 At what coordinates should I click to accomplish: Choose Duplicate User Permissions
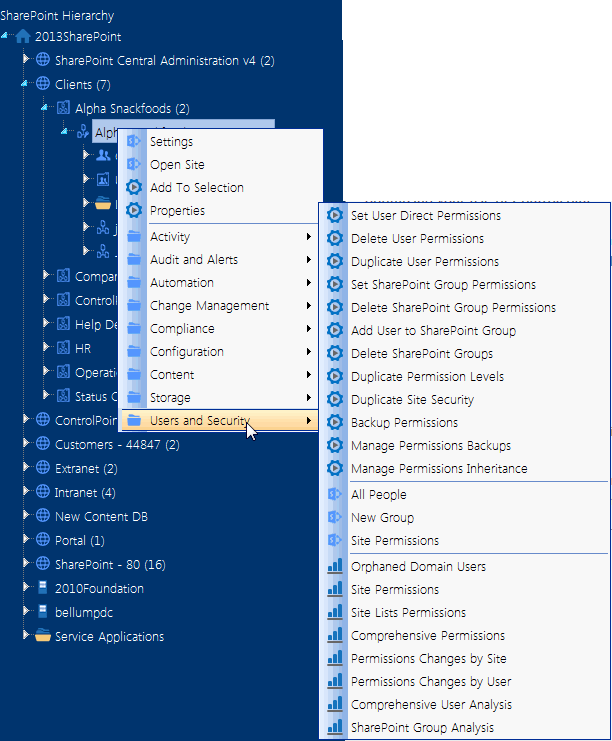465,261
